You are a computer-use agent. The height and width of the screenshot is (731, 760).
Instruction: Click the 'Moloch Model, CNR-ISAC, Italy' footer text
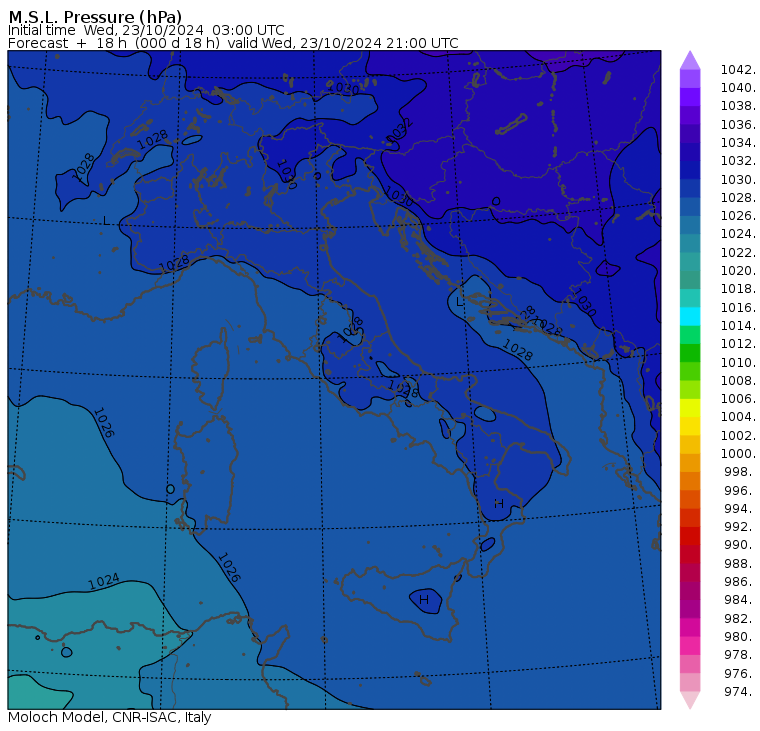[x=110, y=717]
